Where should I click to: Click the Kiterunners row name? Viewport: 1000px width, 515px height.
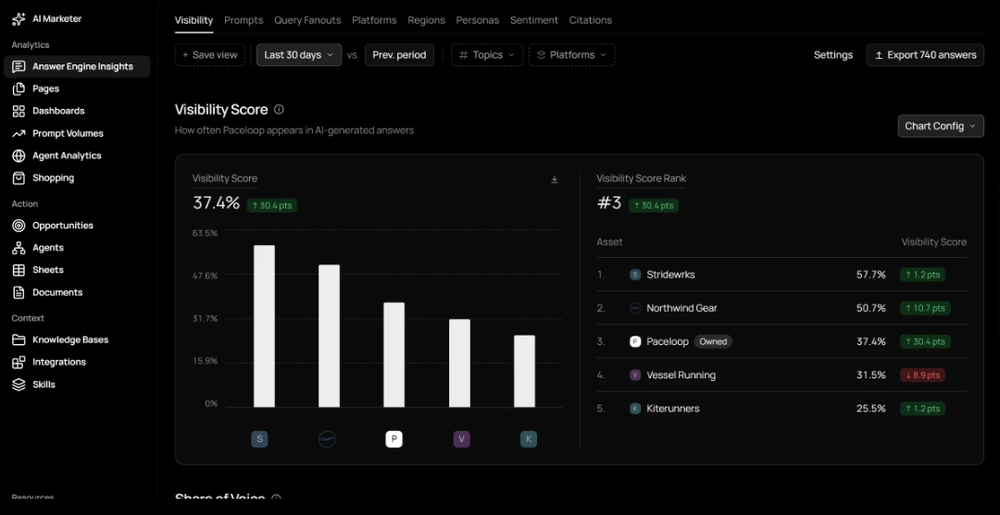click(x=673, y=409)
